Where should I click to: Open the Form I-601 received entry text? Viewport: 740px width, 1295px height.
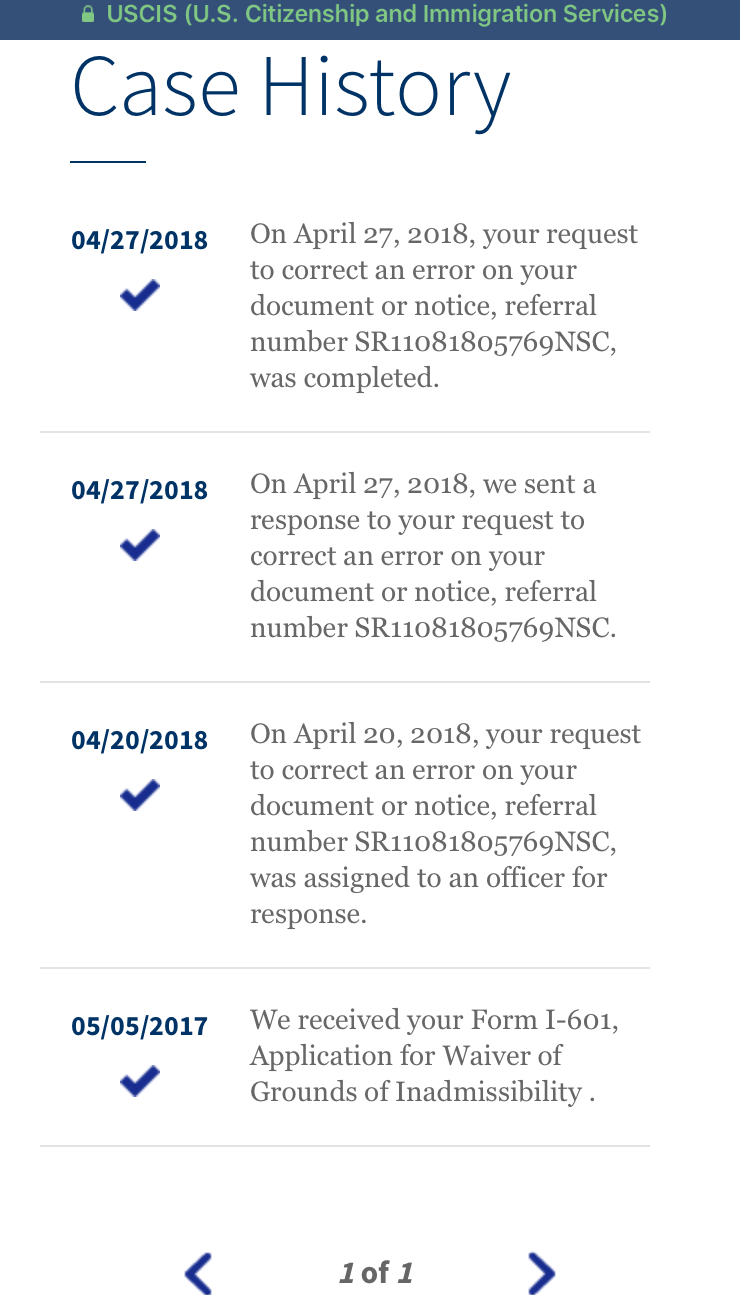click(434, 1056)
